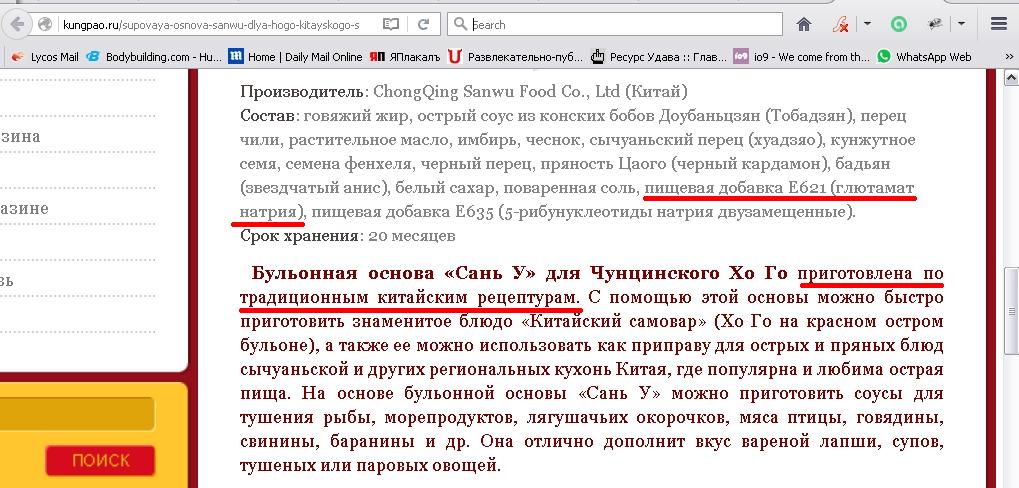Click the red-crossed script extension icon
Screen dimensions: 1019x488
point(840,25)
